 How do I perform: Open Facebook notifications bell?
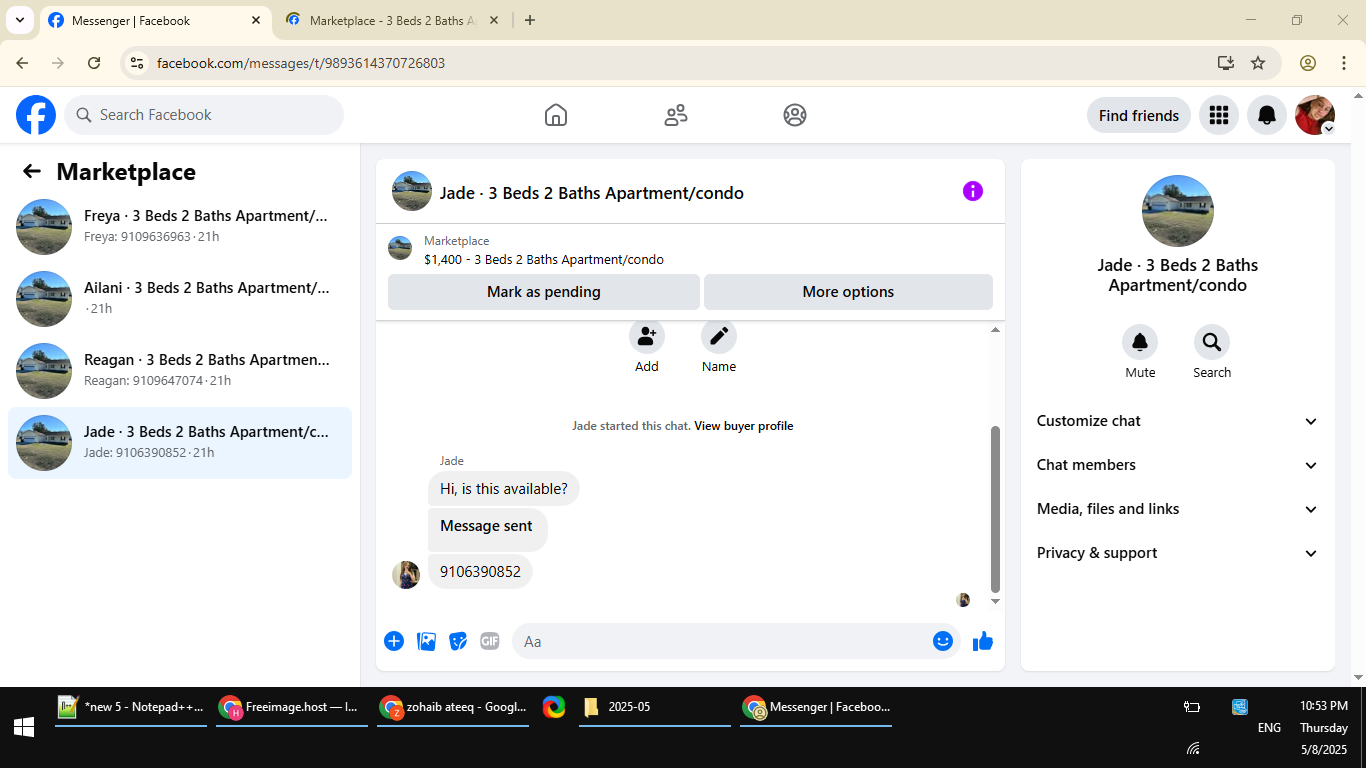1267,115
